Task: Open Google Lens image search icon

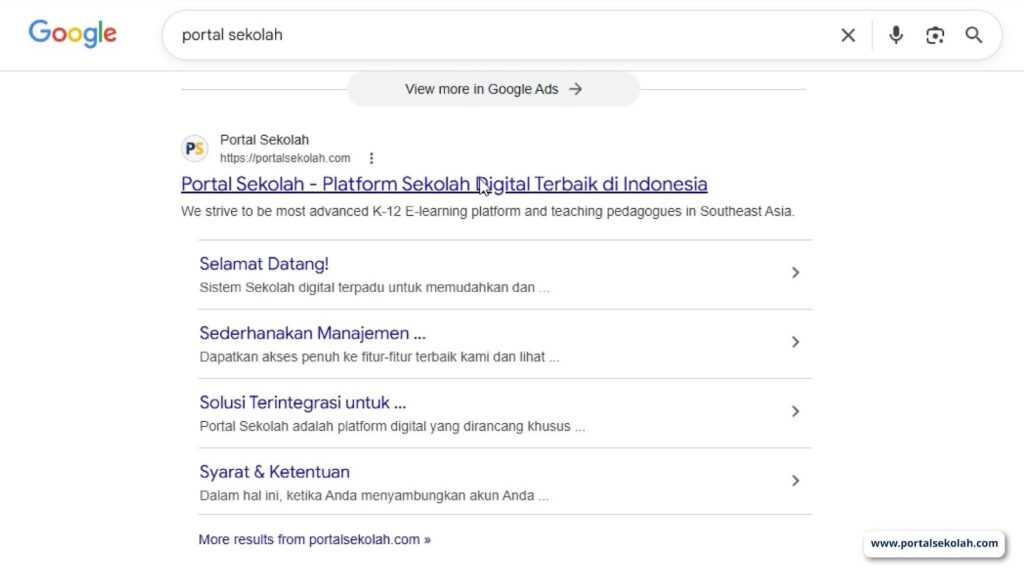Action: coord(935,35)
